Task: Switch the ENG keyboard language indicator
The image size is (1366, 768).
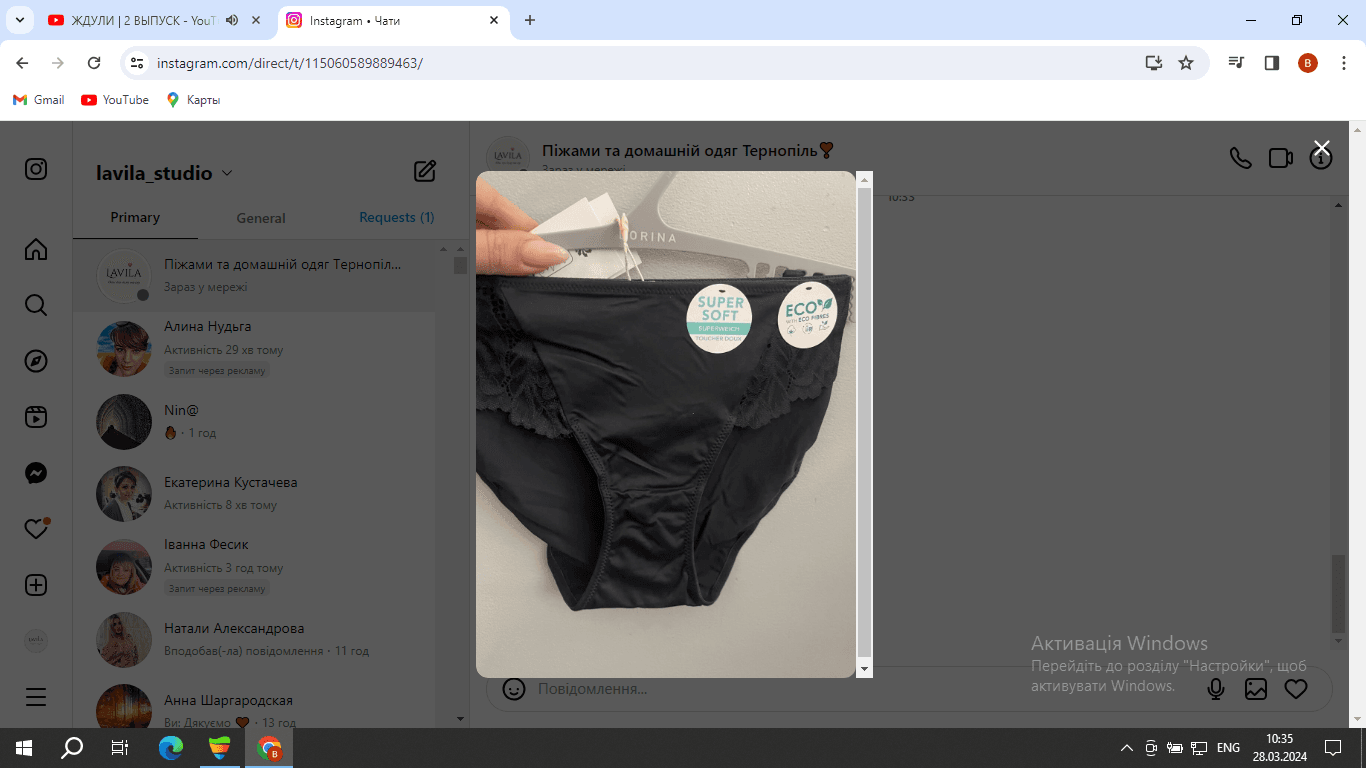Action: pyautogui.click(x=1228, y=748)
